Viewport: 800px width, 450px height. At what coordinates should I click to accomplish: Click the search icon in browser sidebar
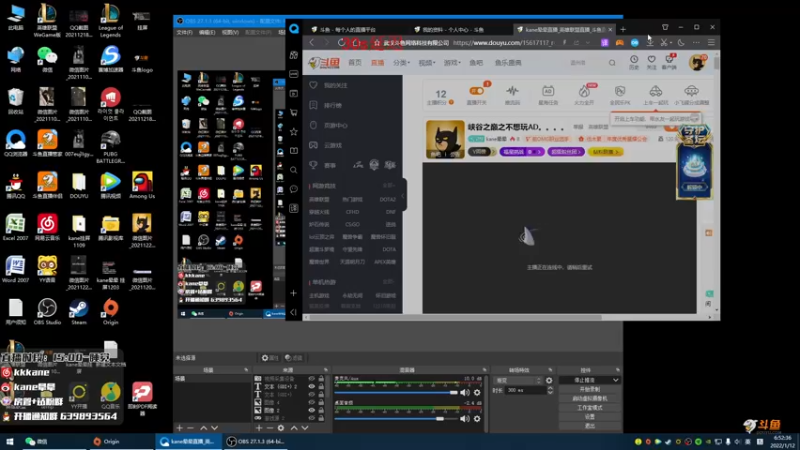click(294, 170)
